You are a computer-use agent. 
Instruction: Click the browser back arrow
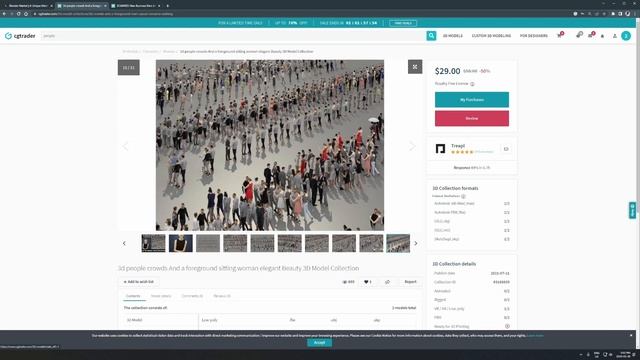(4, 14)
